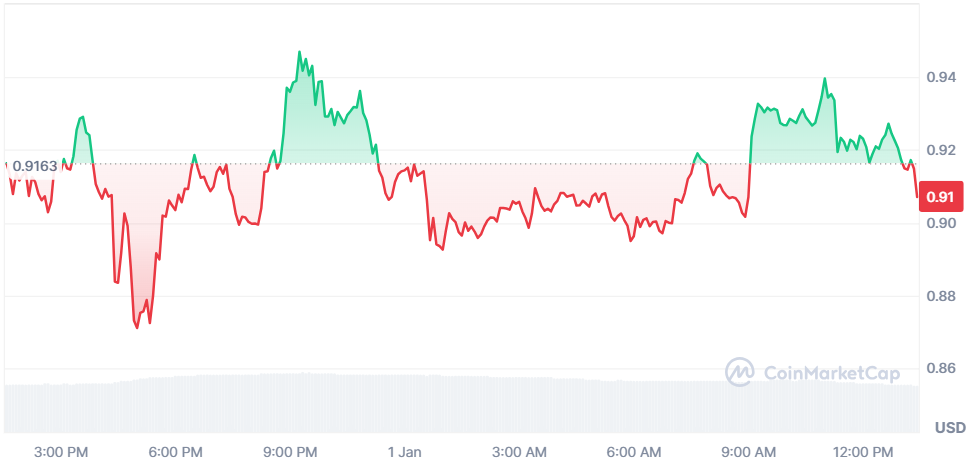The height and width of the screenshot is (463, 978).
Task: Select the 6:00 AM time axis label
Action: click(x=634, y=452)
